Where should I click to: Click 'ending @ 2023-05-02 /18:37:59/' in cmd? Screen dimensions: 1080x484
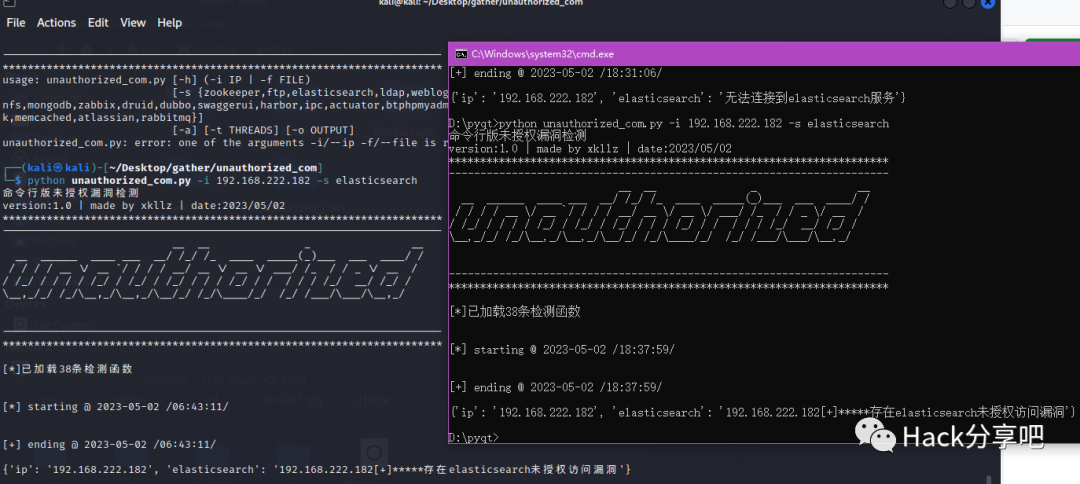(555, 388)
